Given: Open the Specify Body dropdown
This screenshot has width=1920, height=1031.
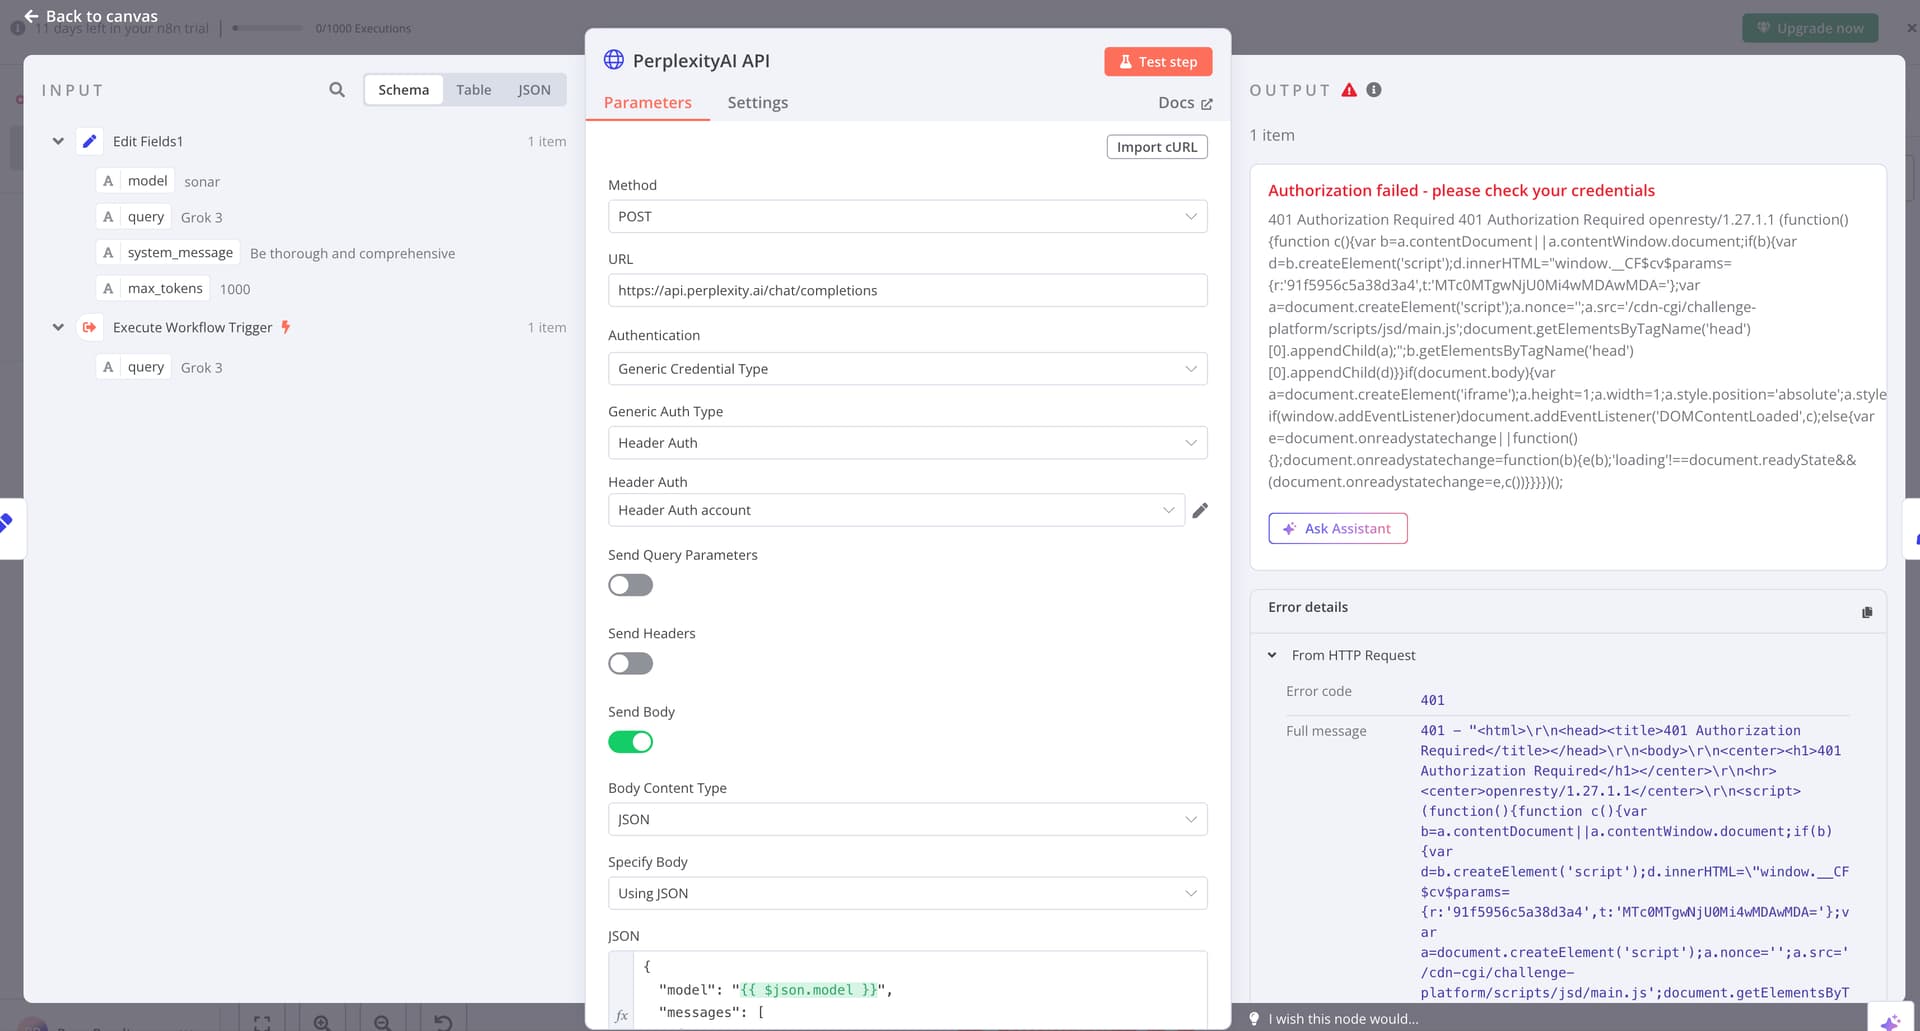Looking at the screenshot, I should tap(907, 893).
